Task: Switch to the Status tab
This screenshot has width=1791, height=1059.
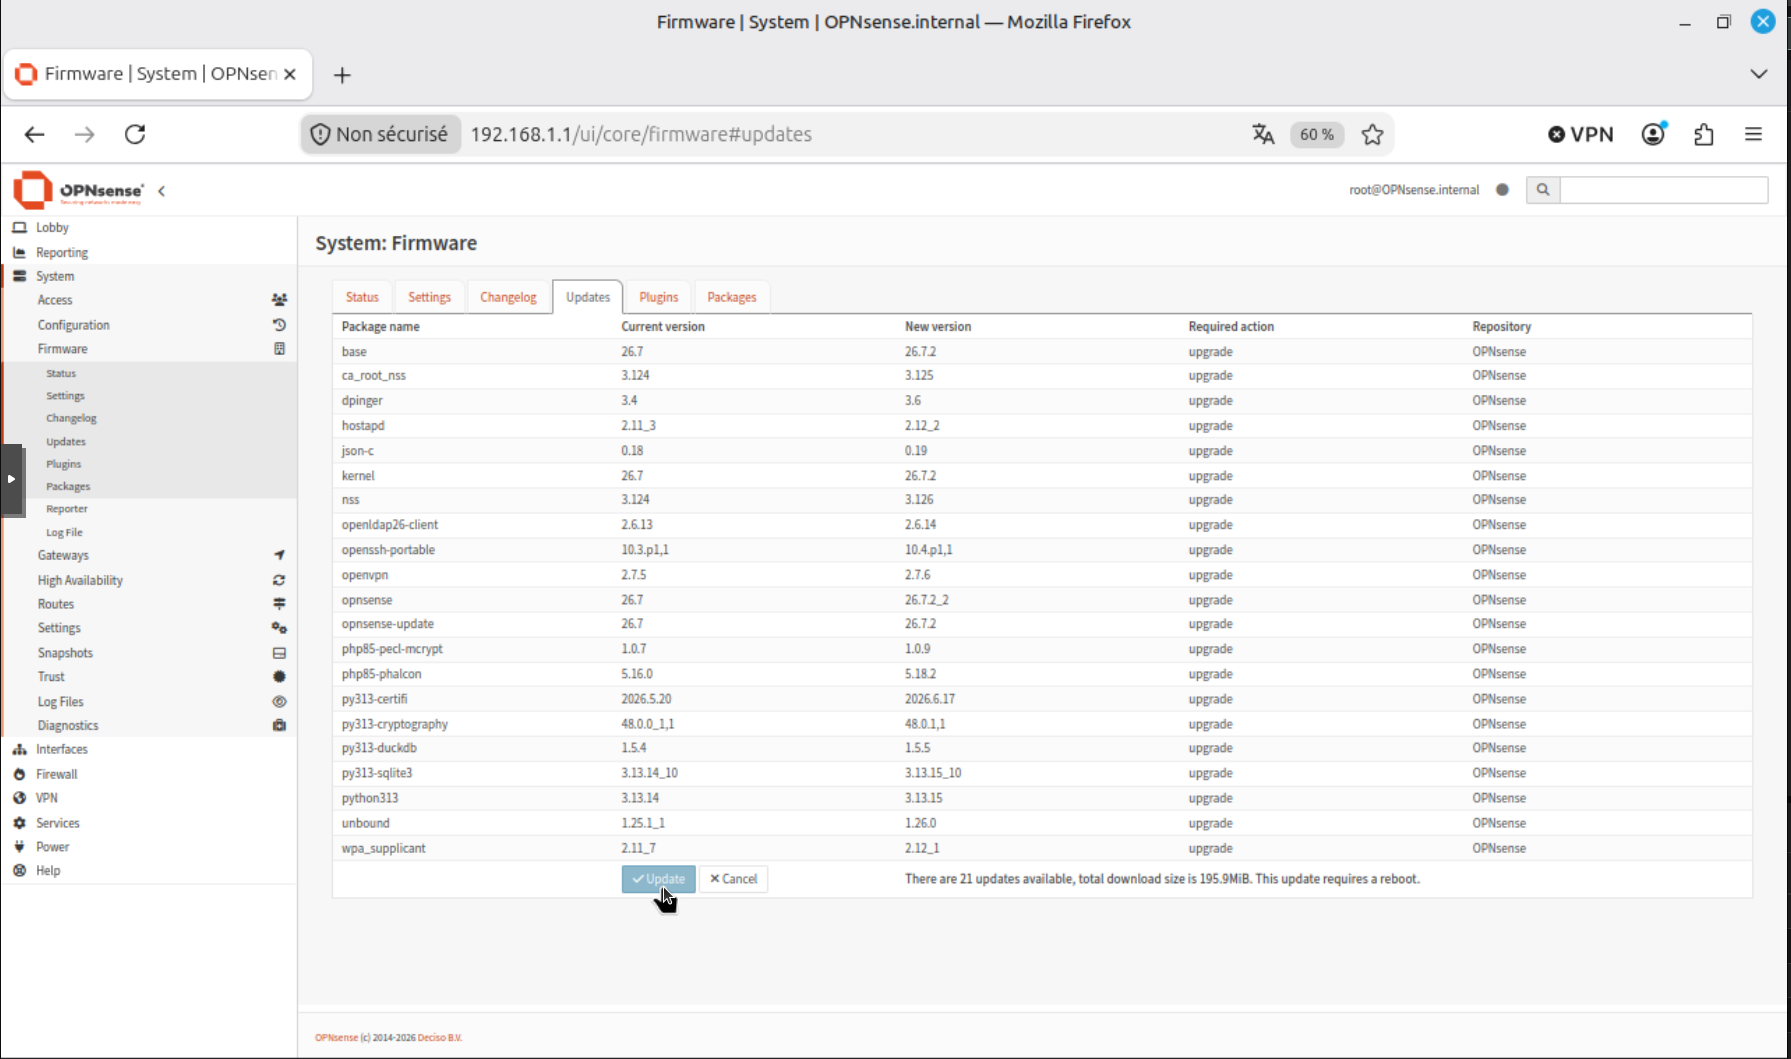Action: pos(362,297)
